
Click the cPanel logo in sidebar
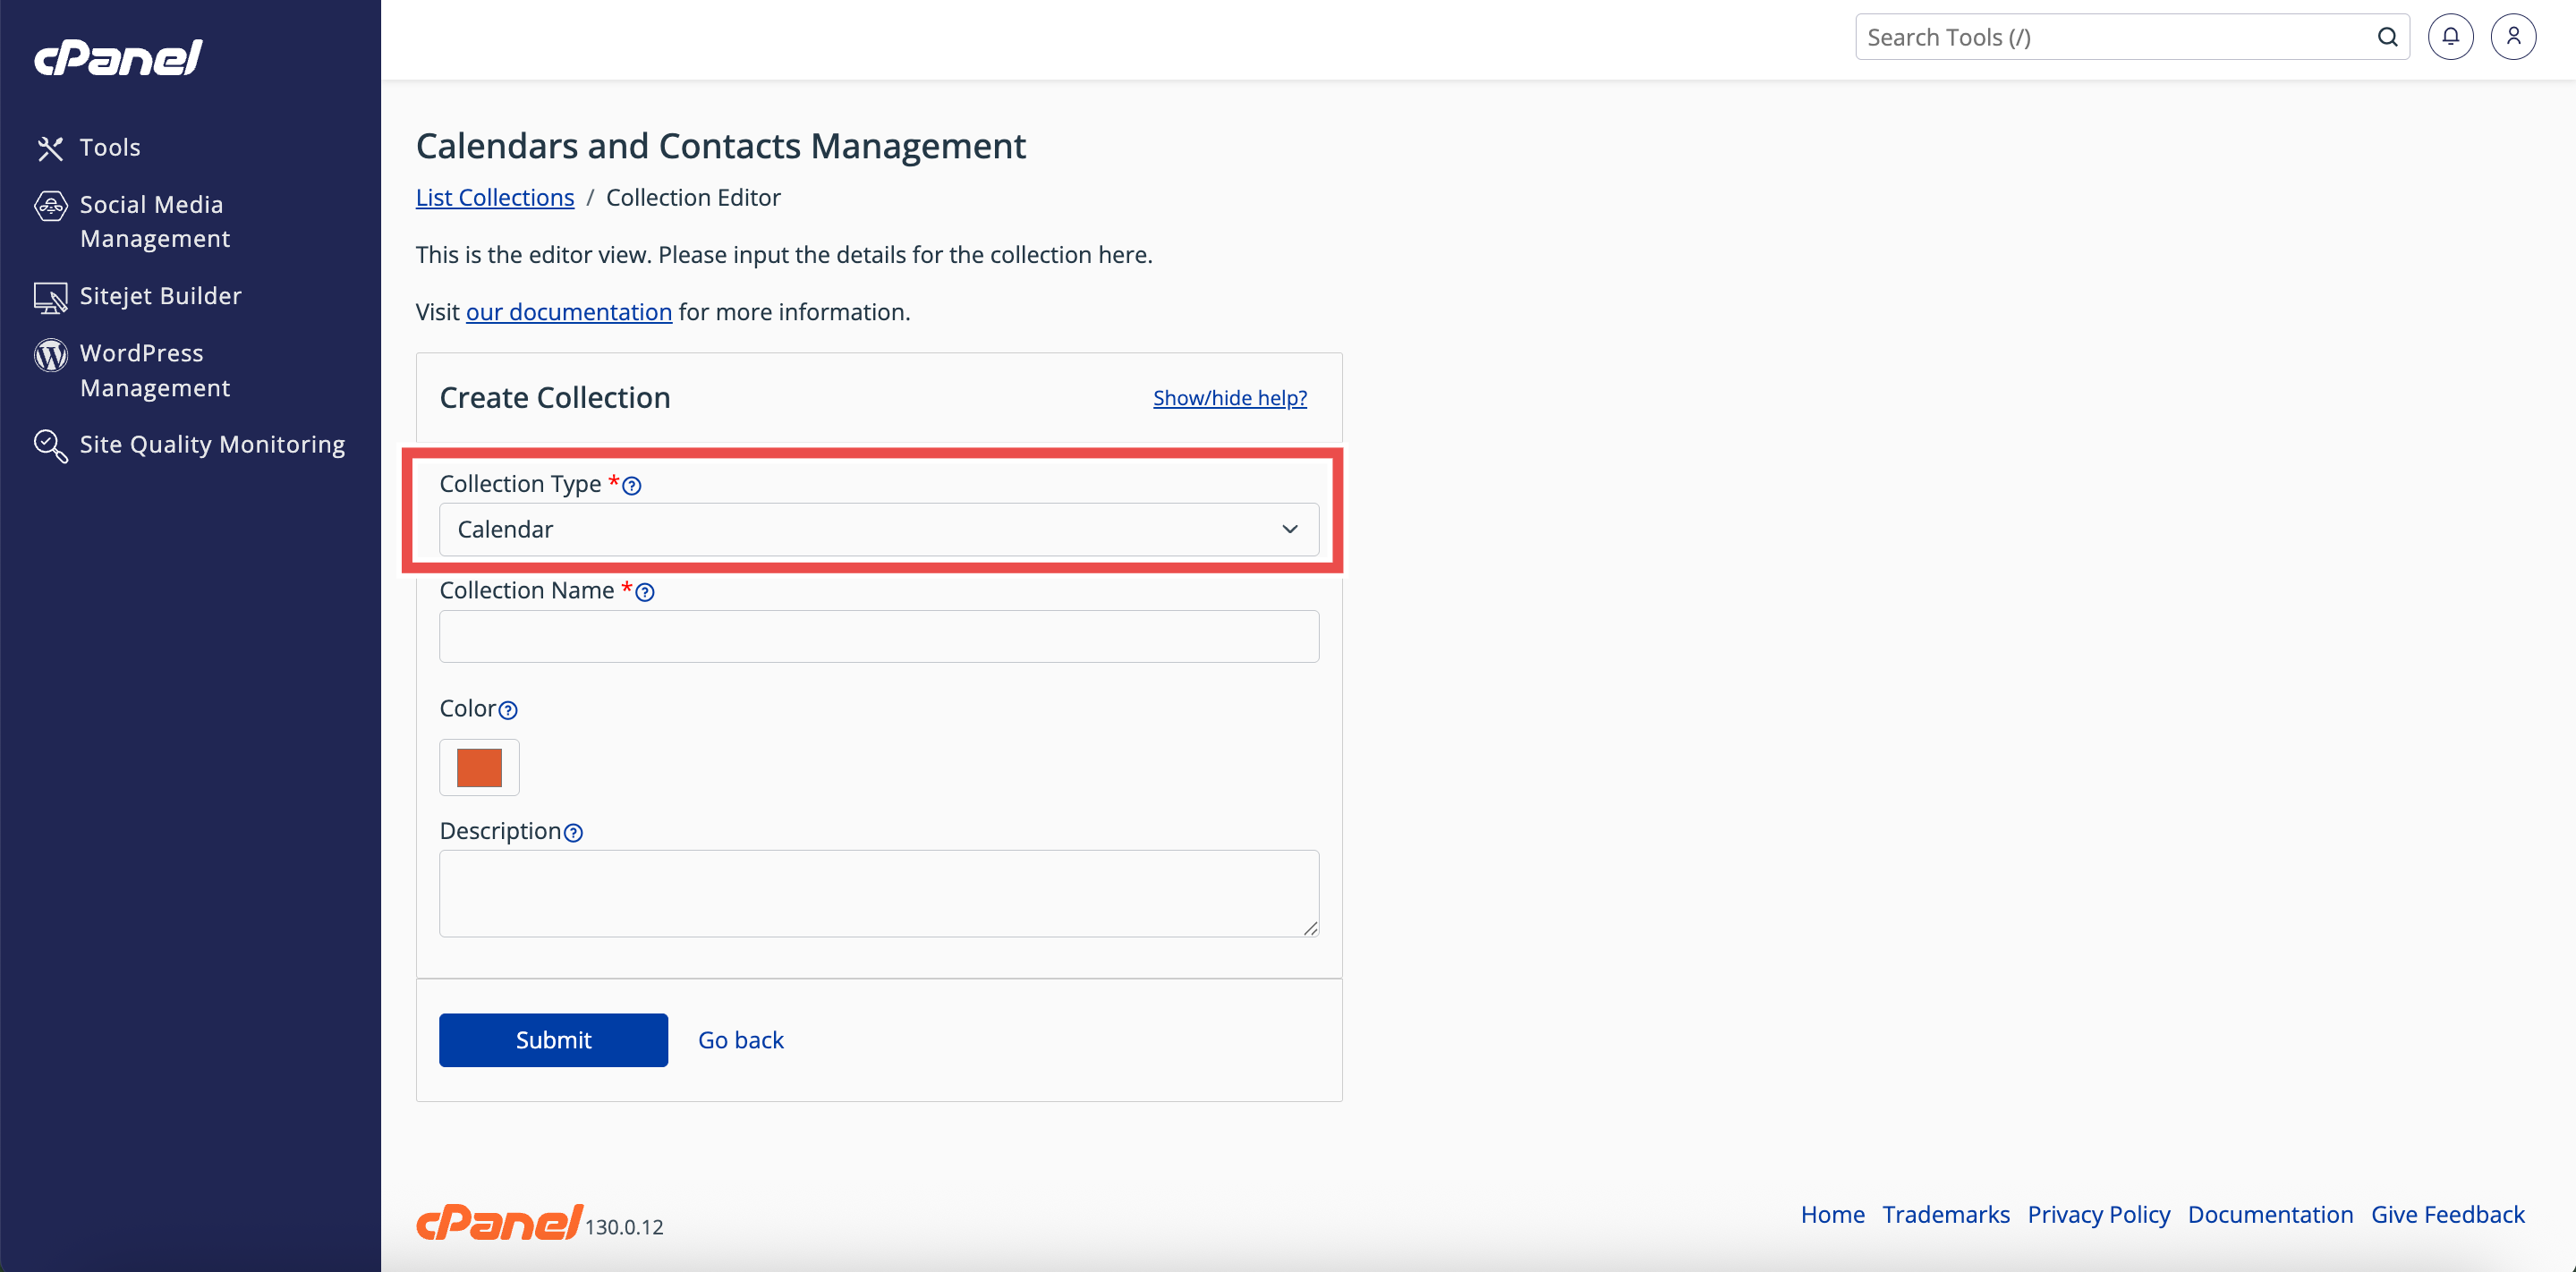coord(118,57)
